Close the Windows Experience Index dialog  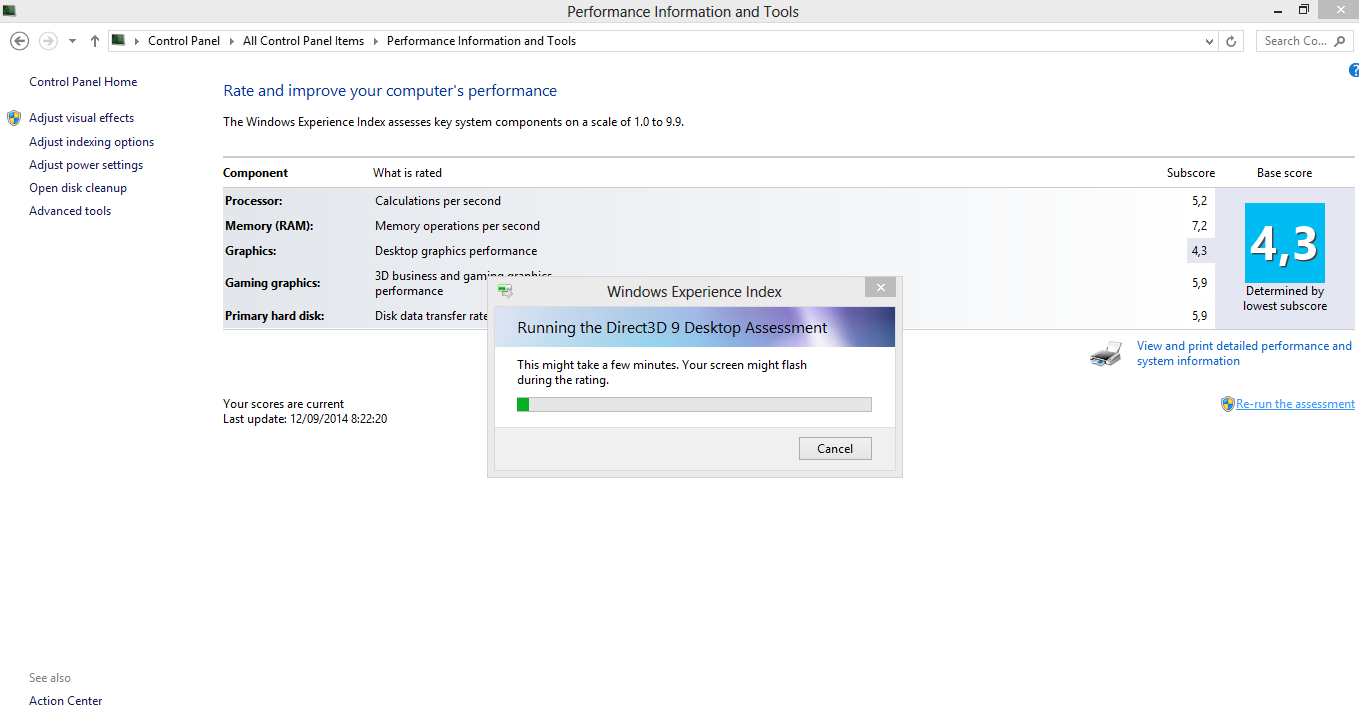click(880, 287)
